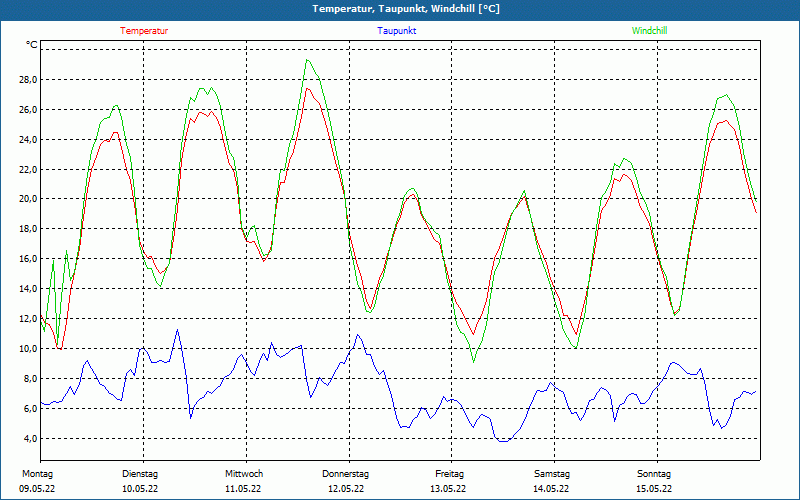This screenshot has width=800, height=500.
Task: Click the chart title in the header bar
Action: tap(406, 9)
